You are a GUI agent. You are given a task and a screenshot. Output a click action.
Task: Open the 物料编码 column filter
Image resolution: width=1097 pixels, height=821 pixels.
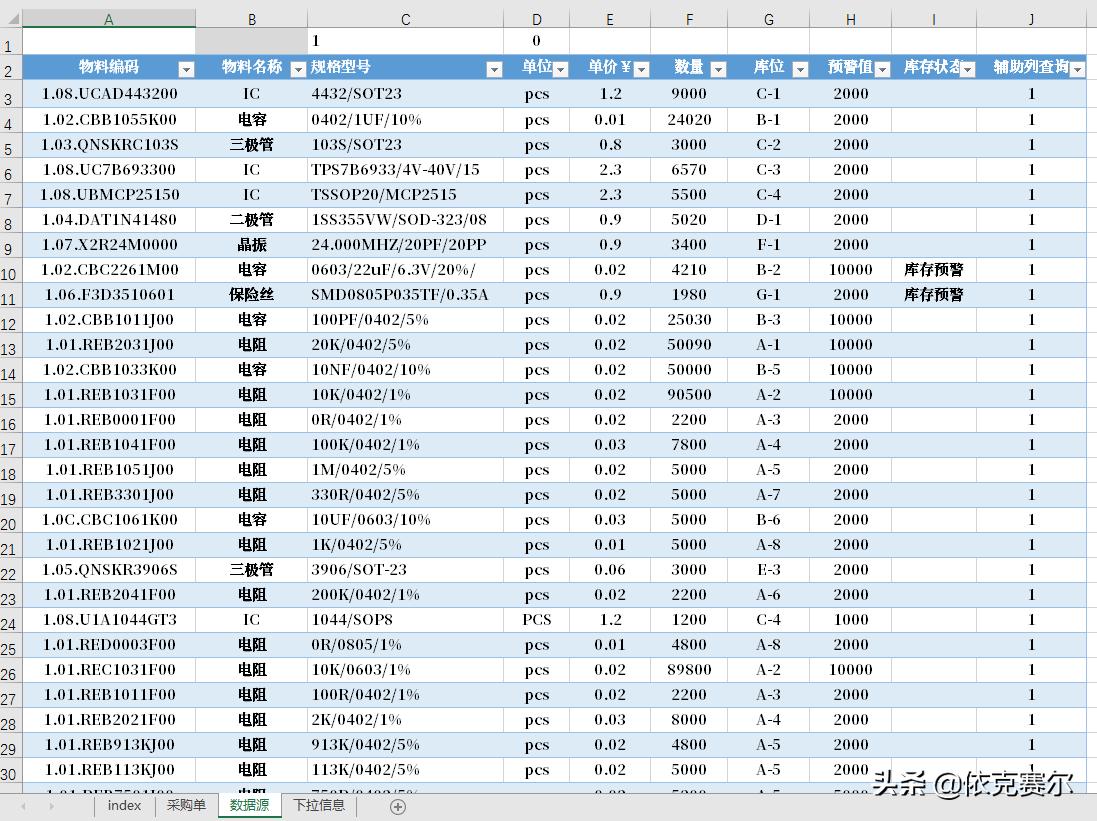tap(187, 68)
